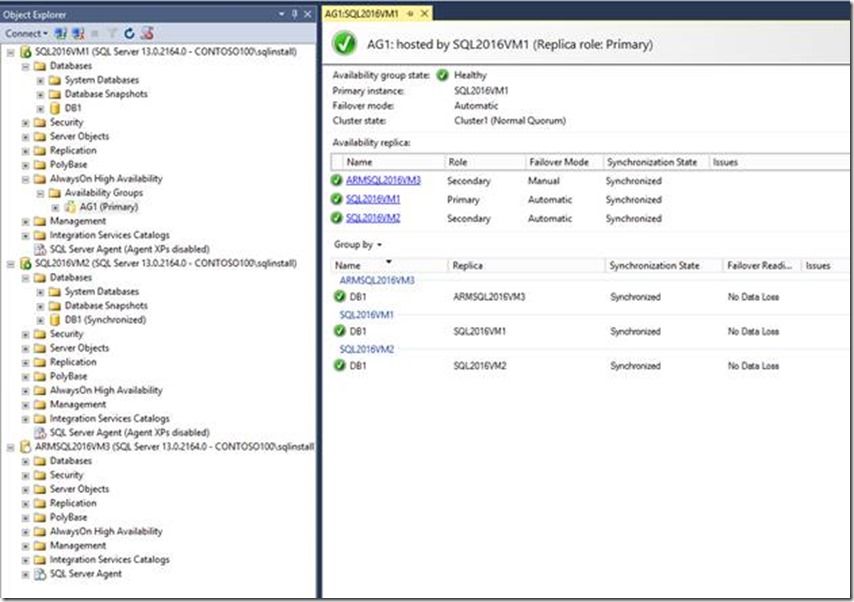Refresh the Object Explorer tree
Image resolution: width=854 pixels, height=602 pixels.
click(x=129, y=33)
